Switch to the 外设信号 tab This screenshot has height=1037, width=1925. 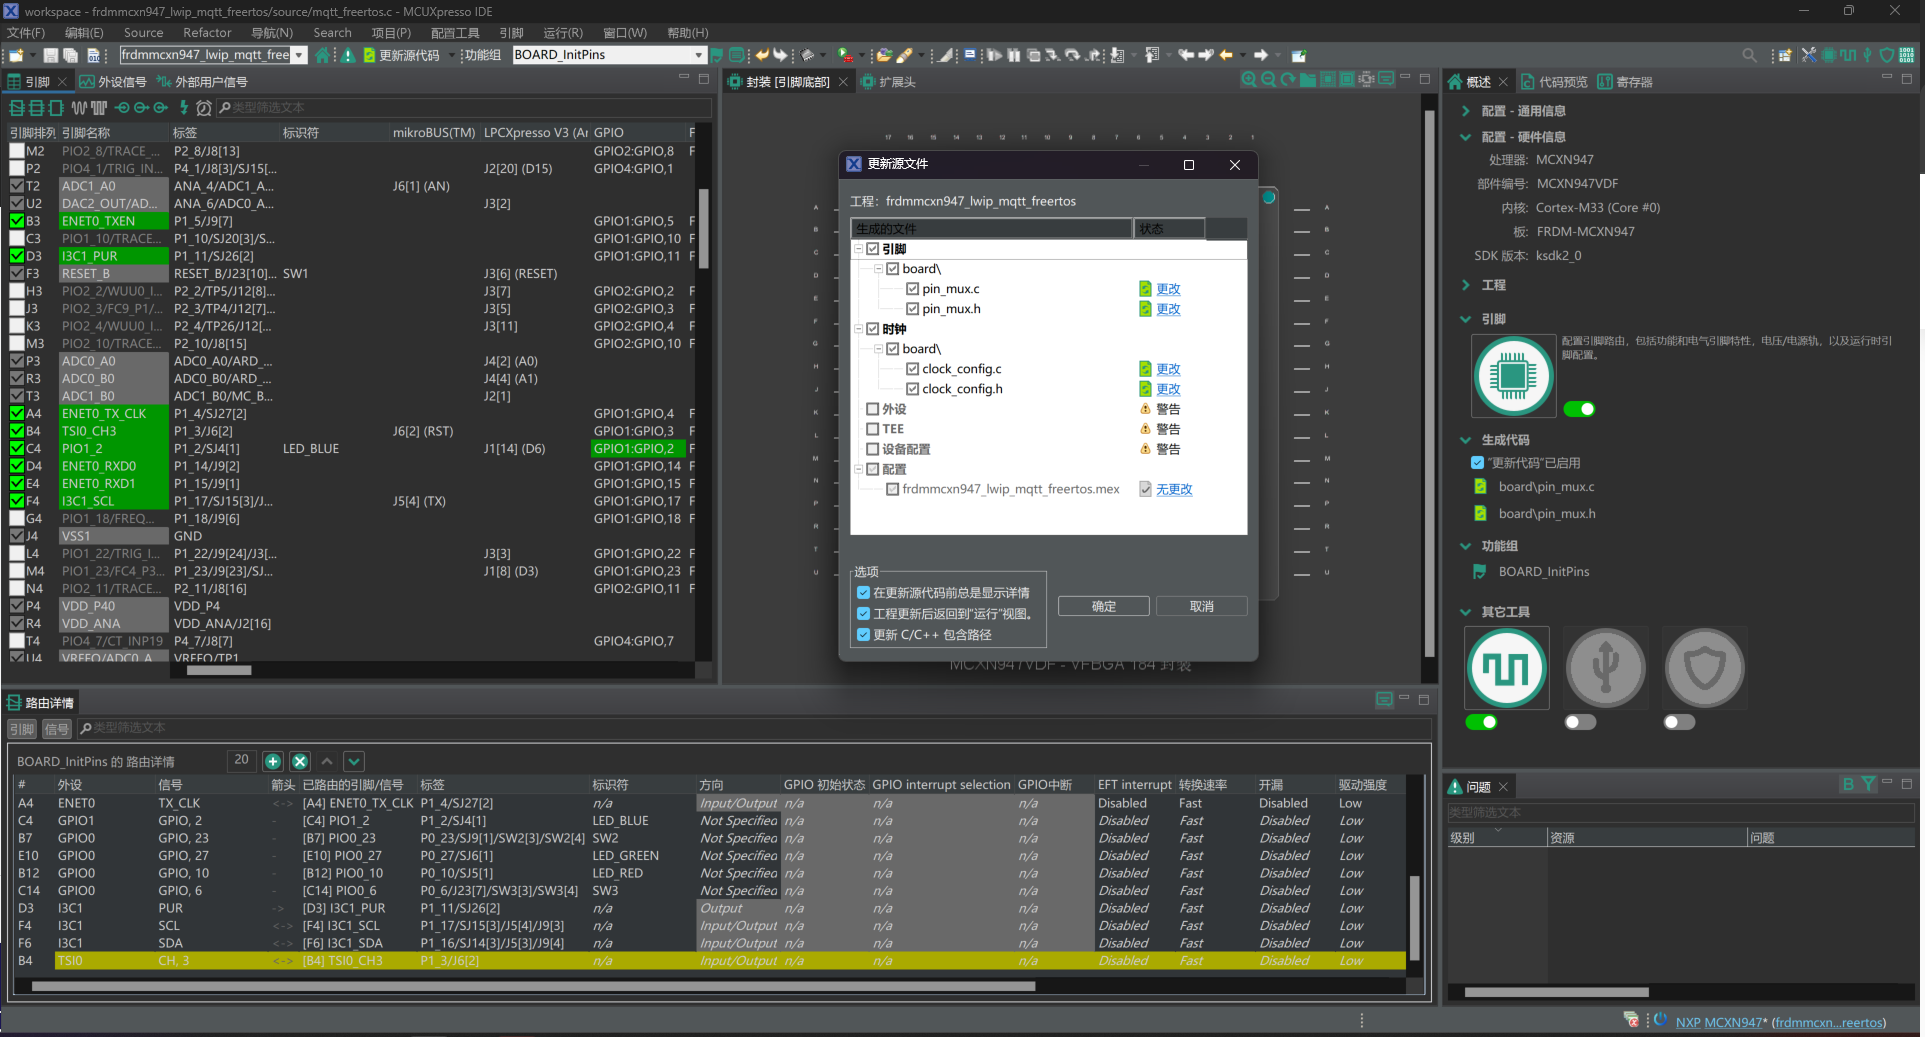(113, 82)
